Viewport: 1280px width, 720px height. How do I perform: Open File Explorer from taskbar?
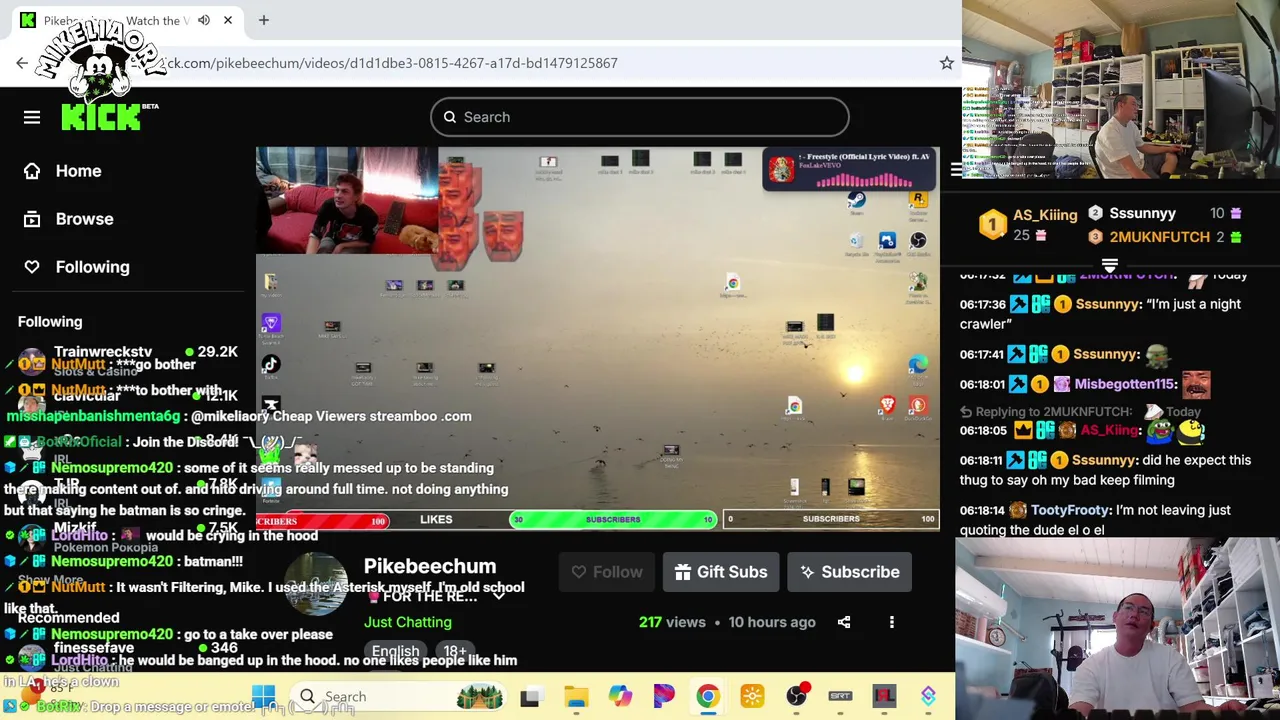(x=576, y=696)
